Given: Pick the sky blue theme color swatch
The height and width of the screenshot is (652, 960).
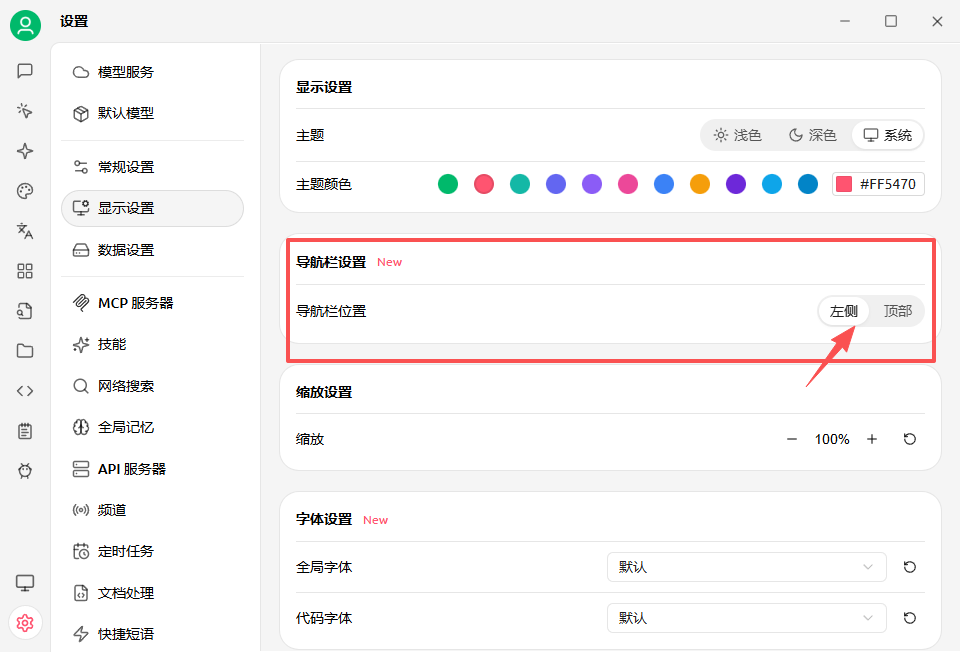Looking at the screenshot, I should pos(772,184).
